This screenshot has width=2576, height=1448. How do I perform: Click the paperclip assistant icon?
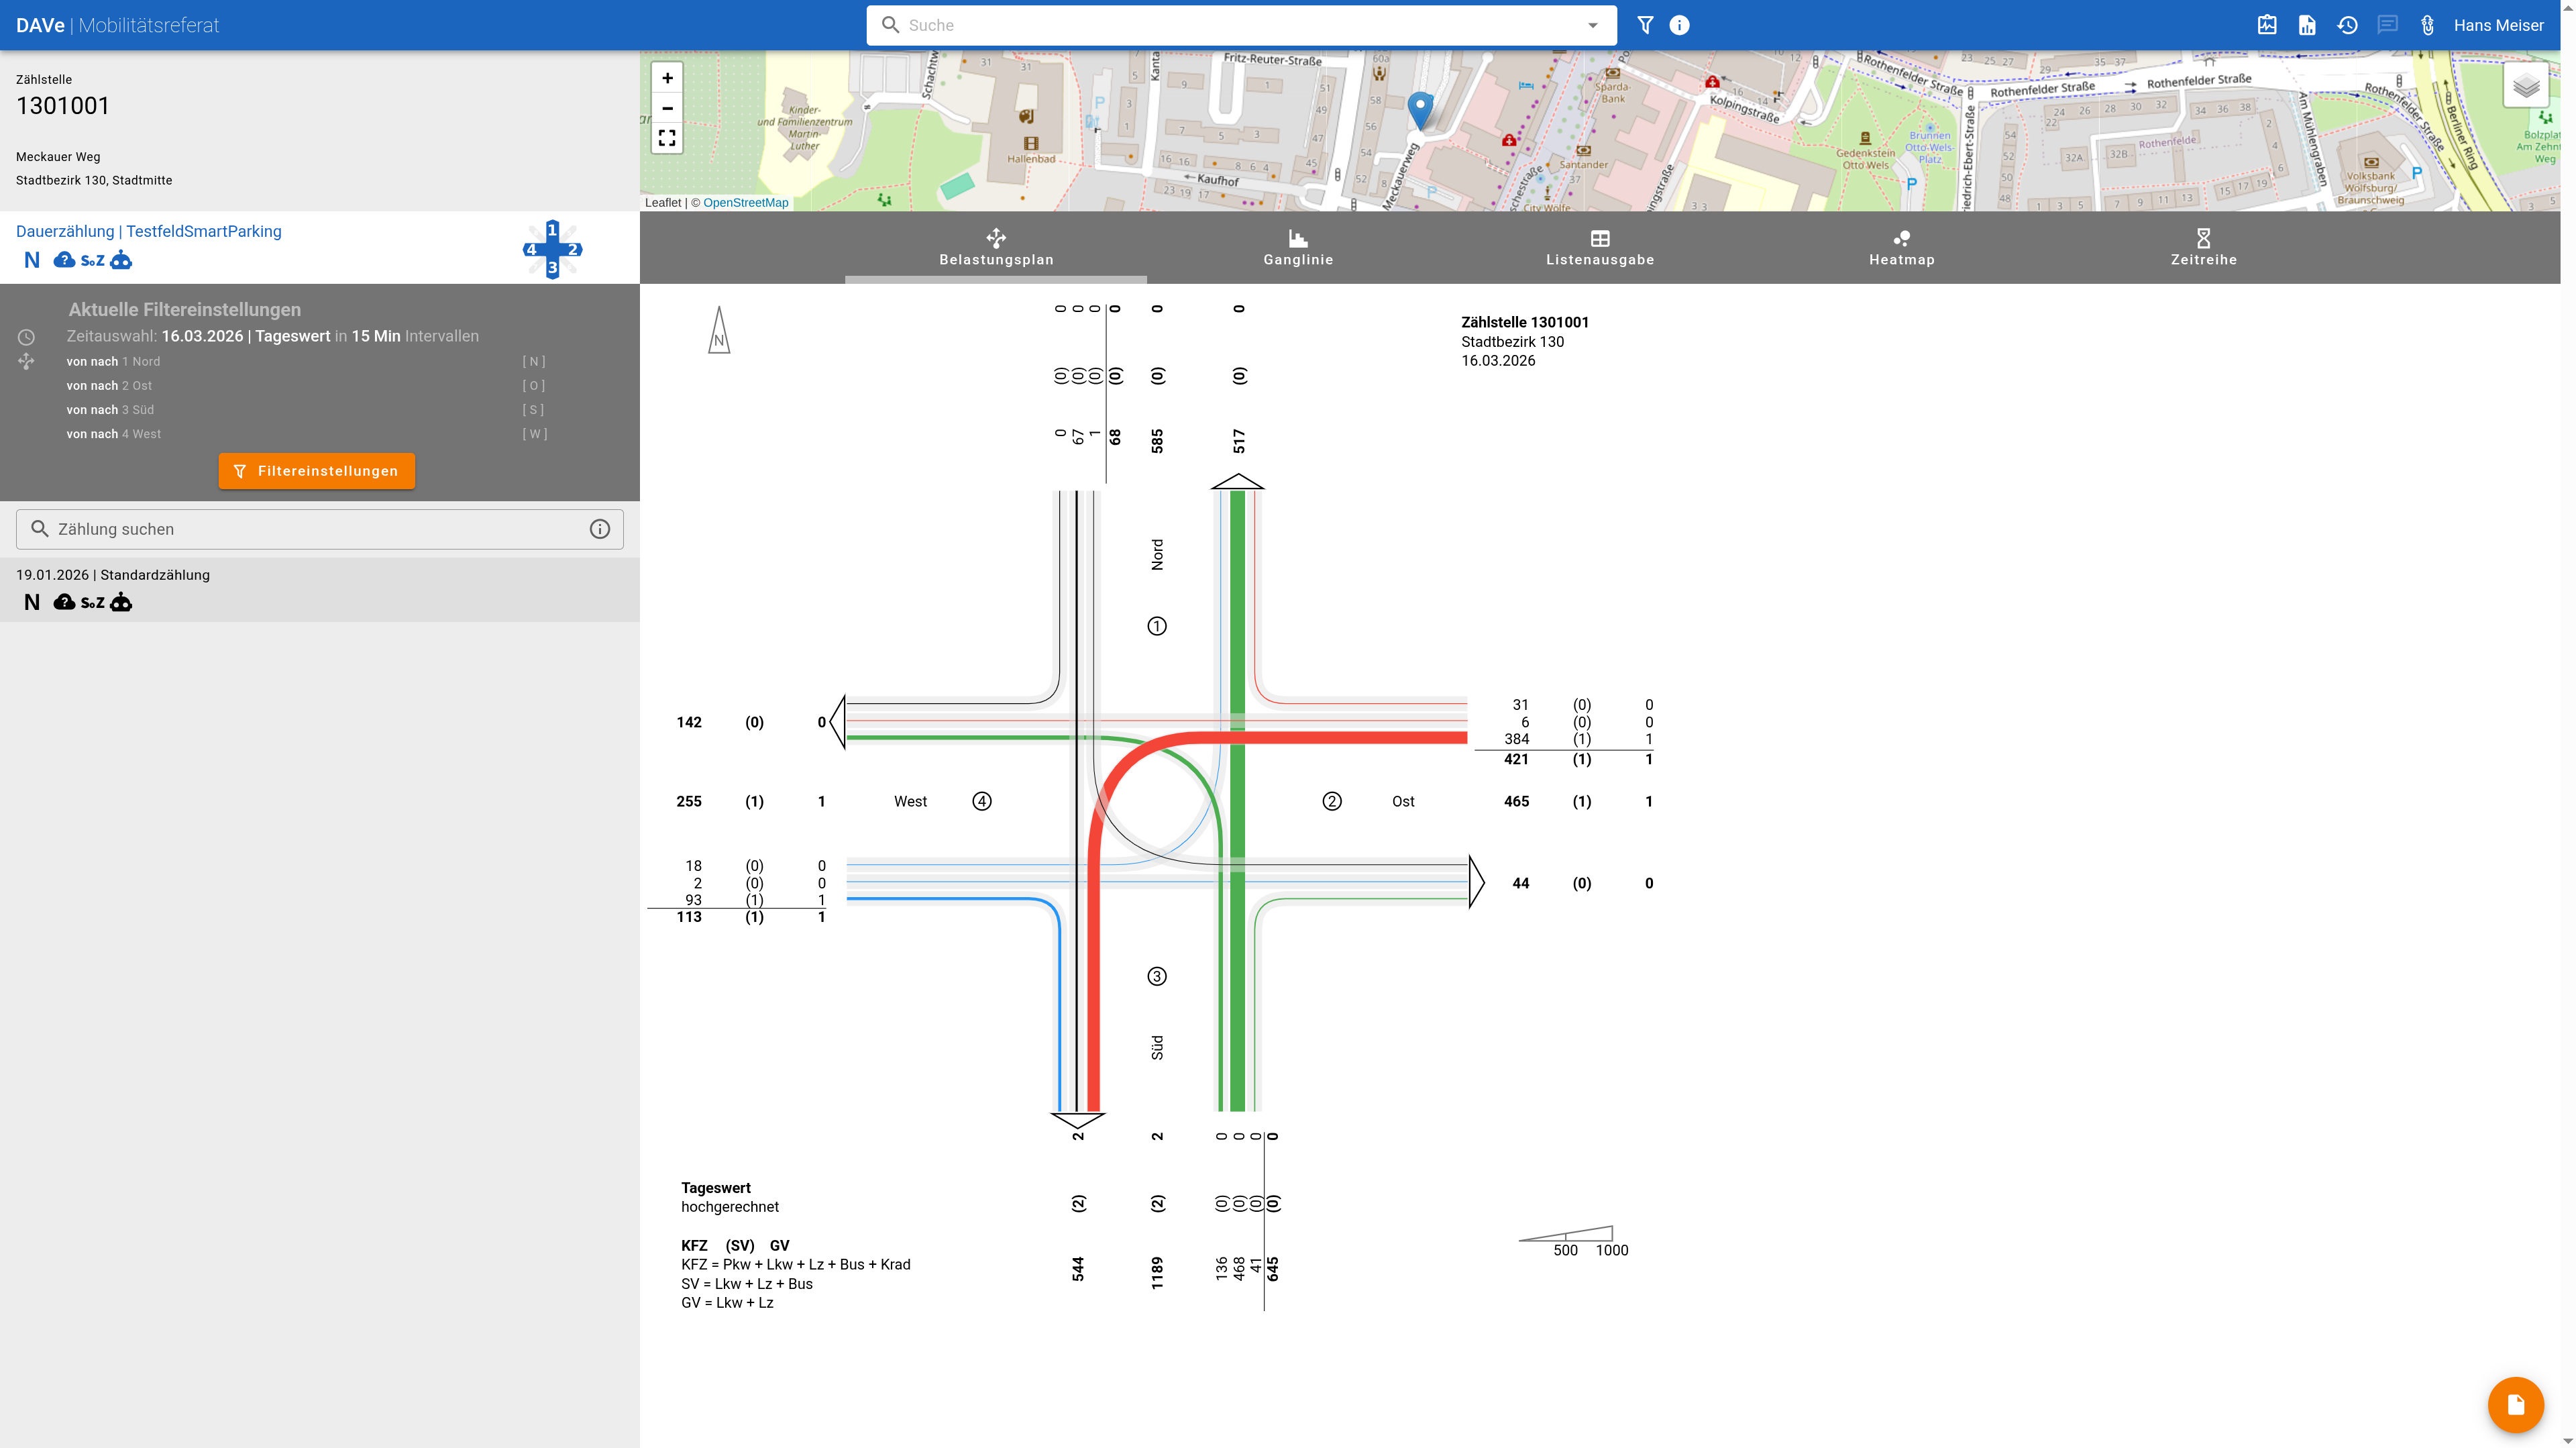pos(2427,25)
